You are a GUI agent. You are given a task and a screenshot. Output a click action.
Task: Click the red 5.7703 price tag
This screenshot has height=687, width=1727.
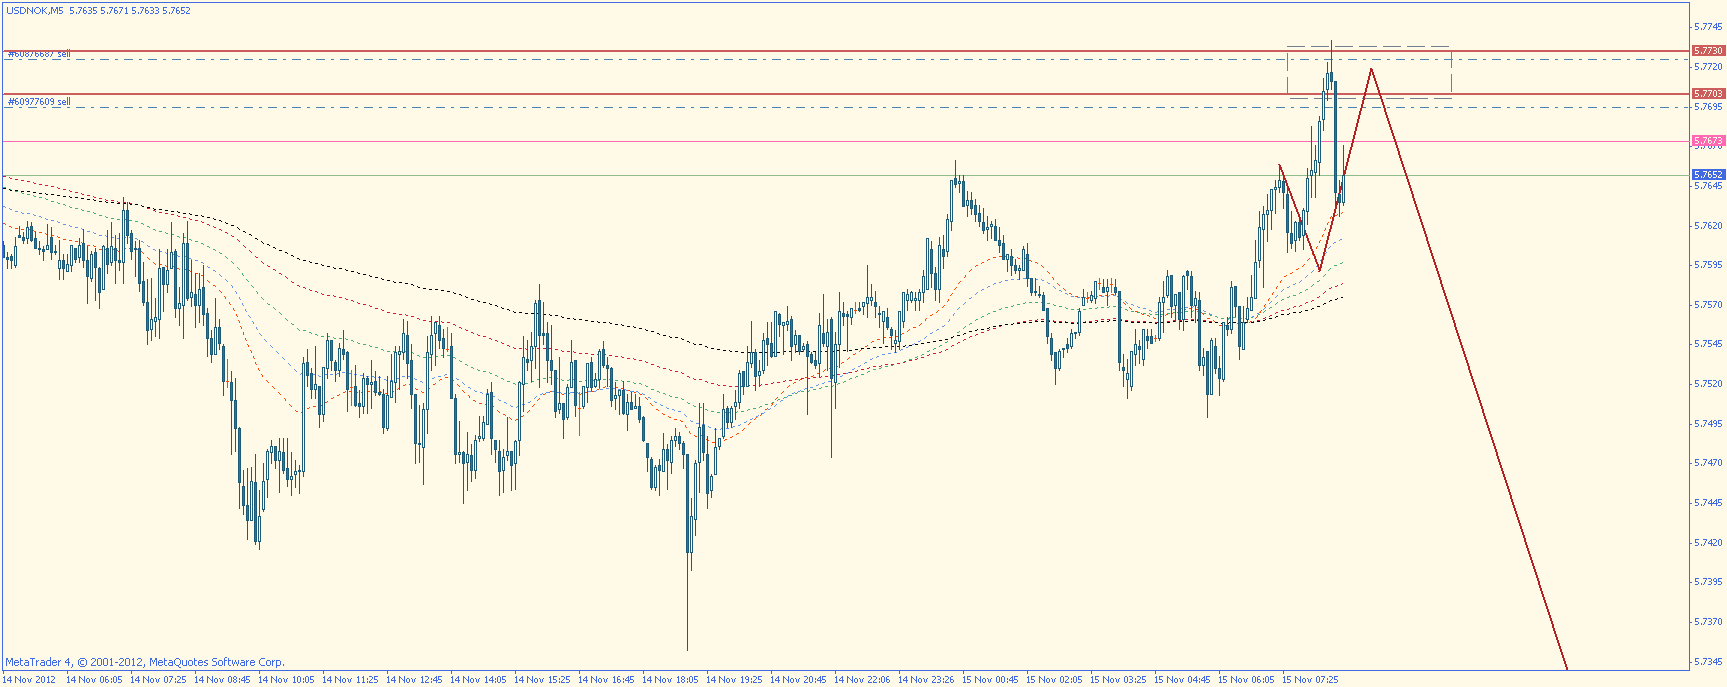tap(1708, 93)
